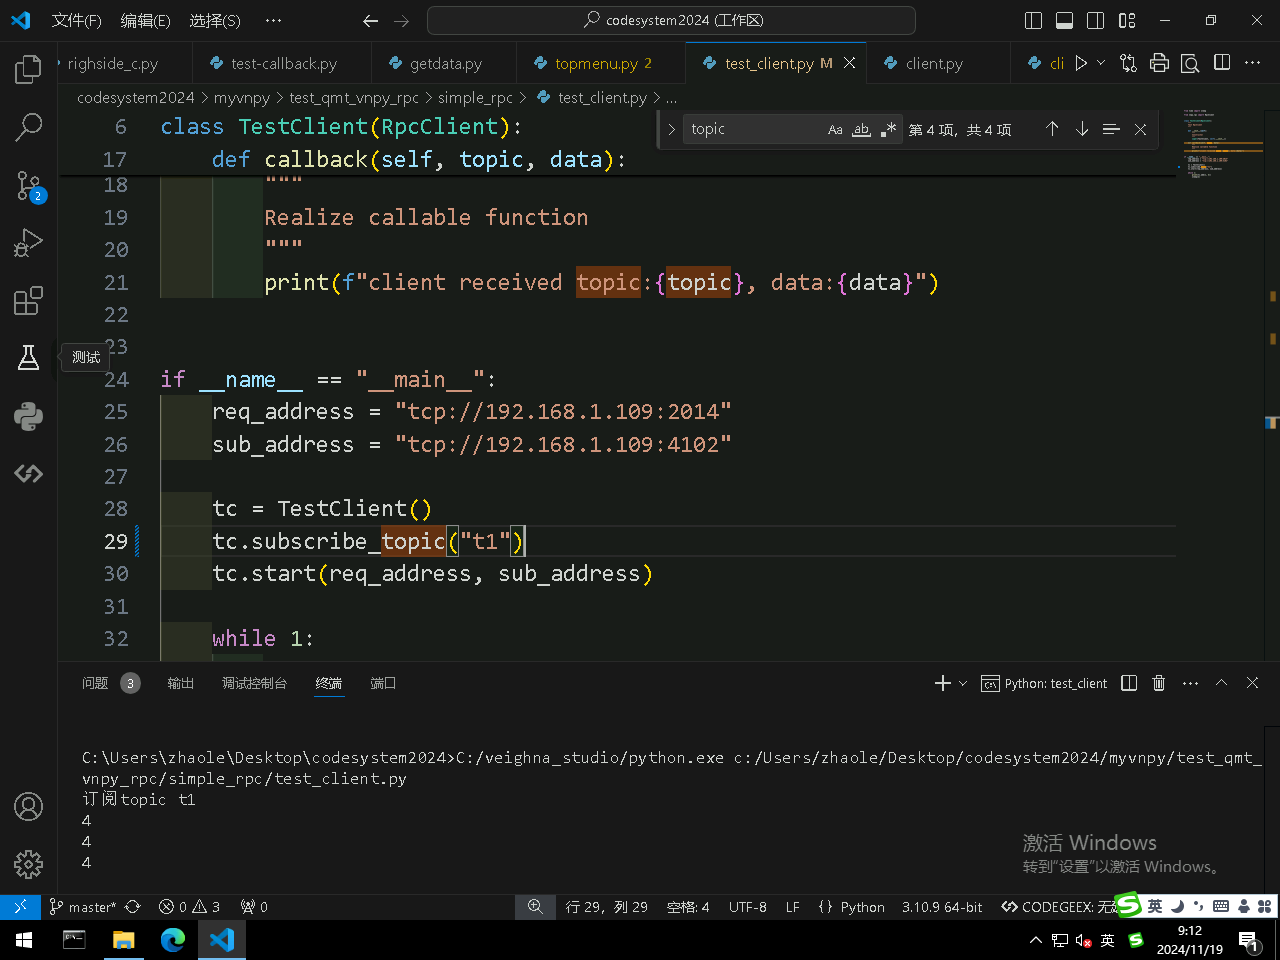The image size is (1280, 960).
Task: Click the codesystem2024 command center search box
Action: click(x=671, y=20)
